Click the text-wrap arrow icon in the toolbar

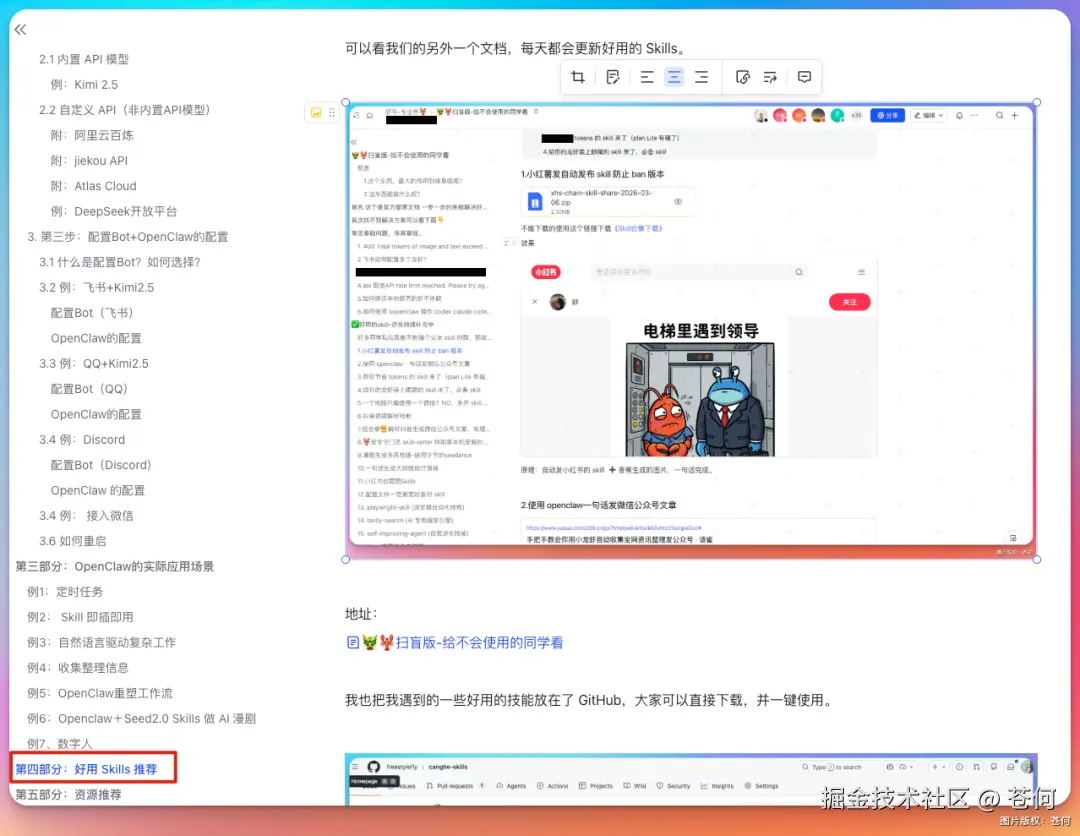[771, 76]
